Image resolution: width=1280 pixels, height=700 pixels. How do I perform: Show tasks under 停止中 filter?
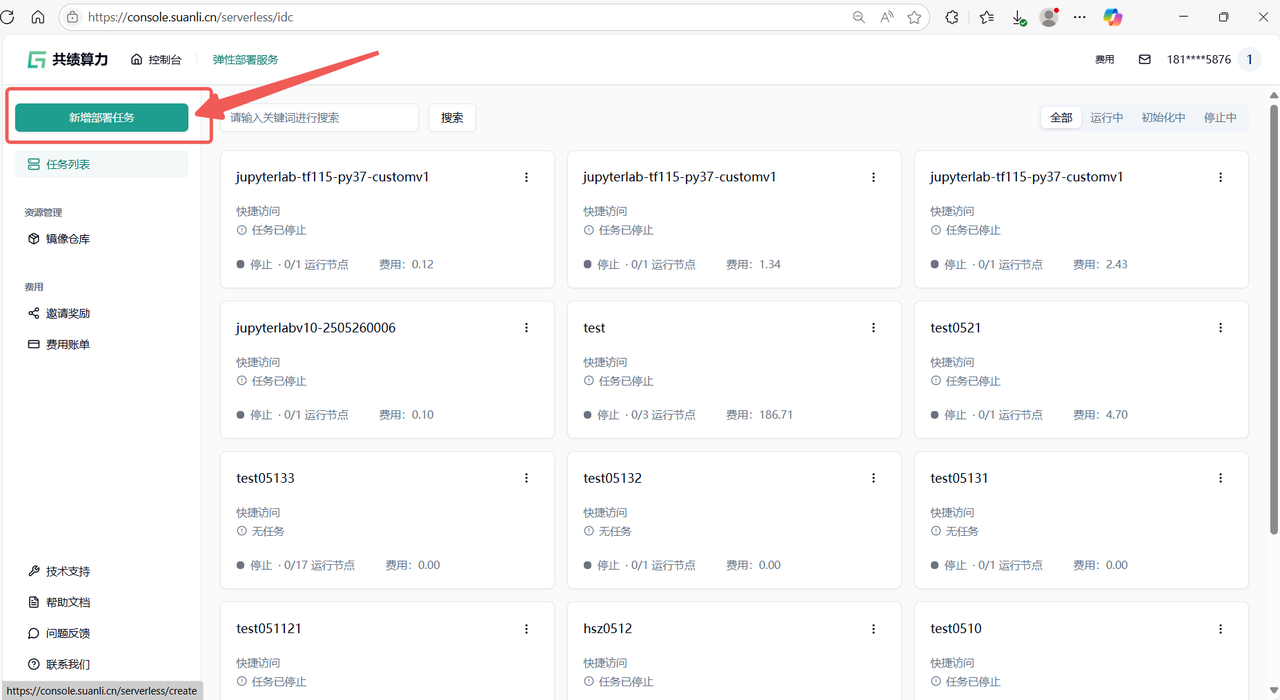1220,118
